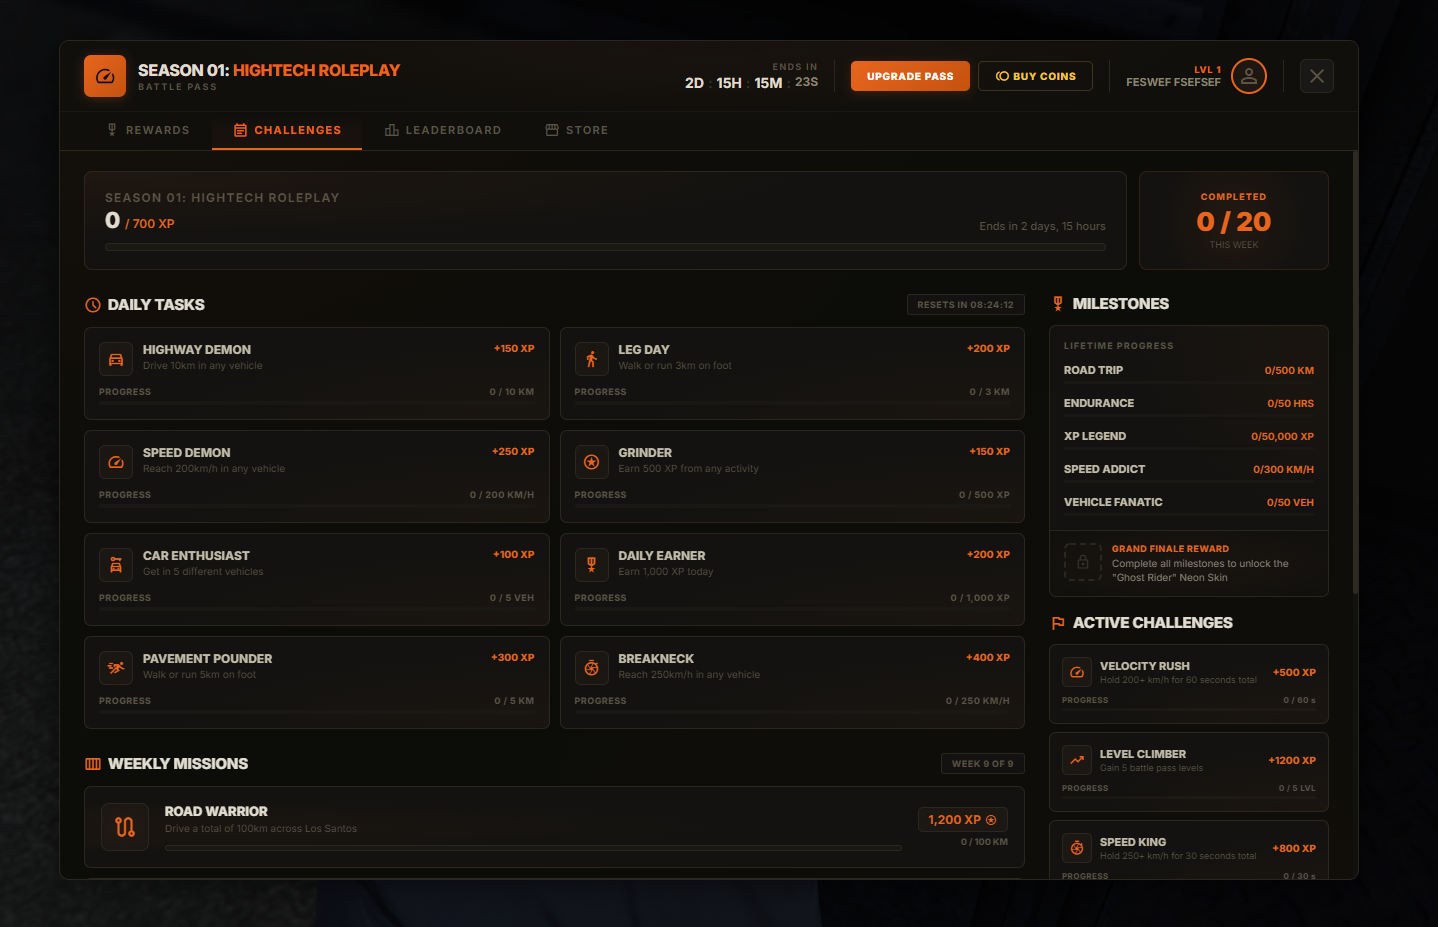The height and width of the screenshot is (927, 1438).
Task: Go to the Store tab
Action: (577, 130)
